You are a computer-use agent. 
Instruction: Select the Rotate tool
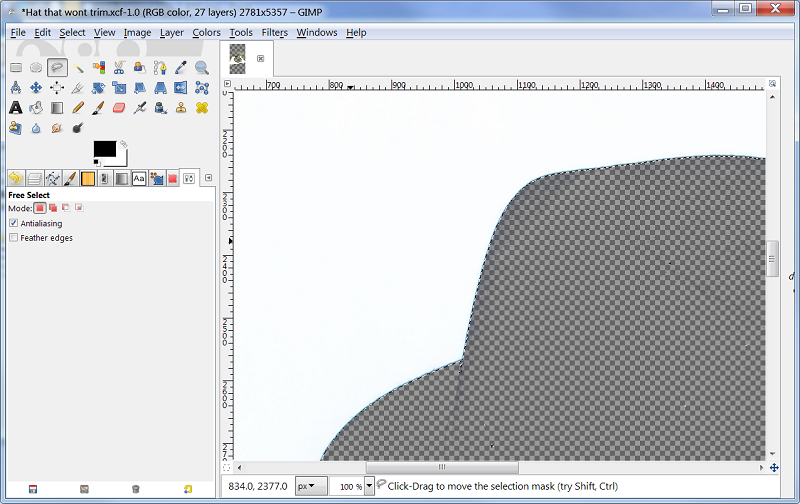click(x=98, y=88)
